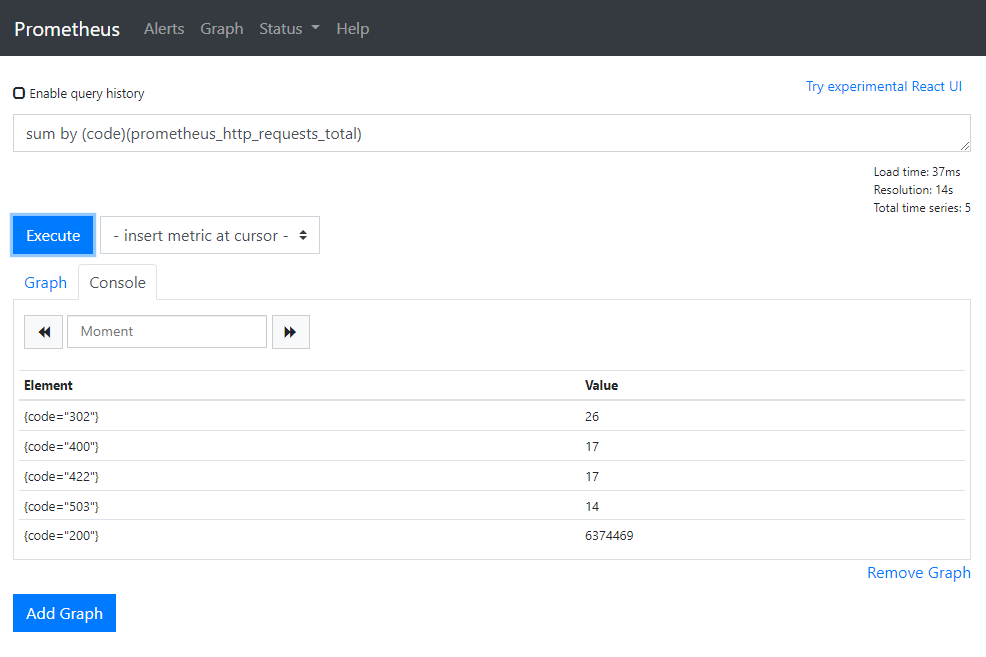Screen dimensions: 986x657
Task: Expand the insert metric at cursor dropdown
Action: click(x=210, y=235)
